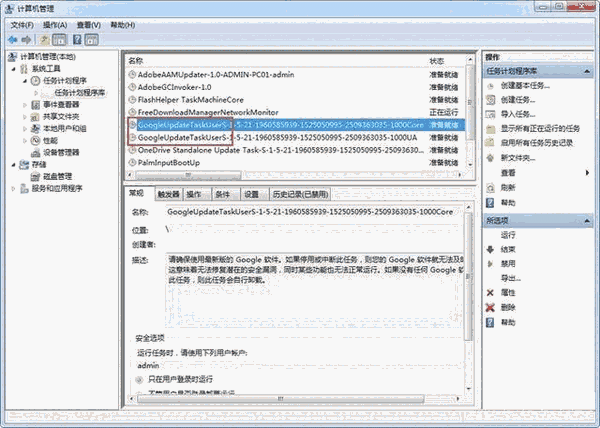This screenshot has height=428, width=600.
Task: Open the 文件(F) menu
Action: pos(22,25)
